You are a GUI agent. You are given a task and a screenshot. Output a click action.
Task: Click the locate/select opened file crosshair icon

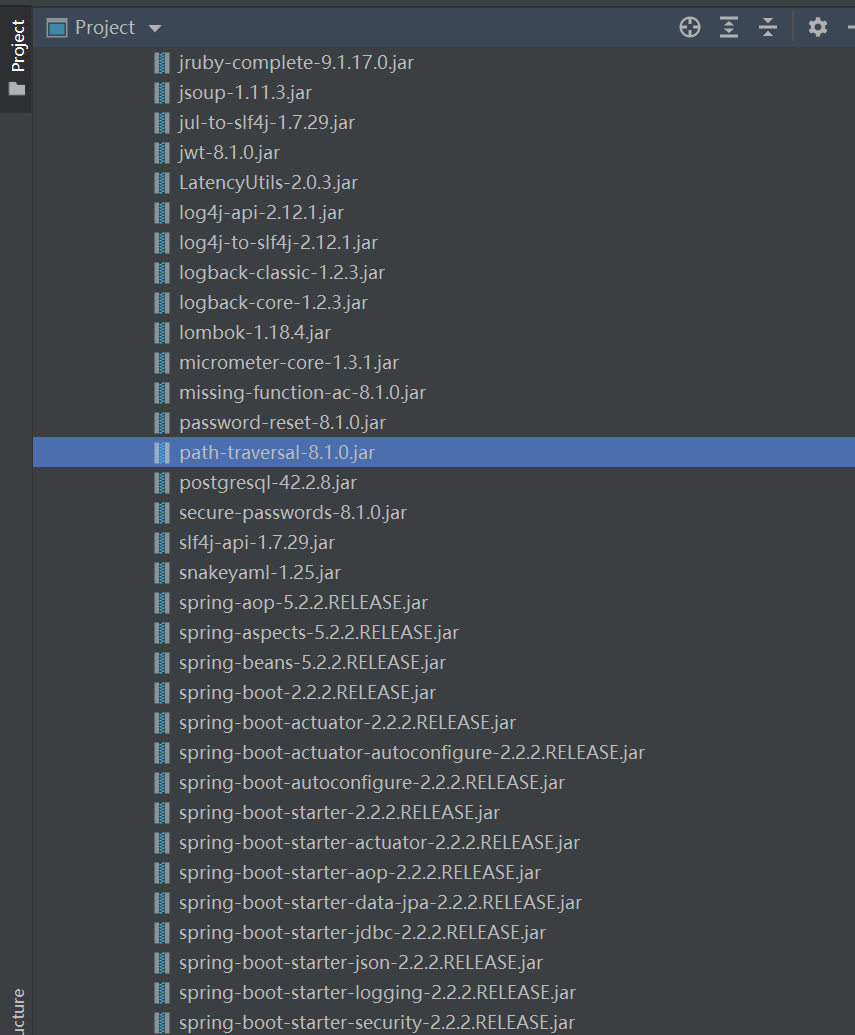pos(689,27)
